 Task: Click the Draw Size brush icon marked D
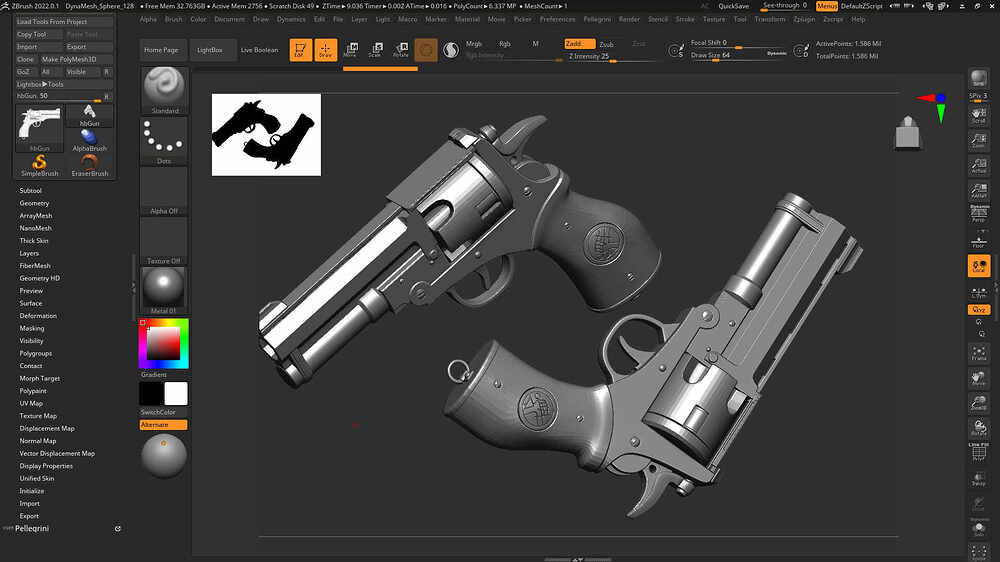point(801,50)
